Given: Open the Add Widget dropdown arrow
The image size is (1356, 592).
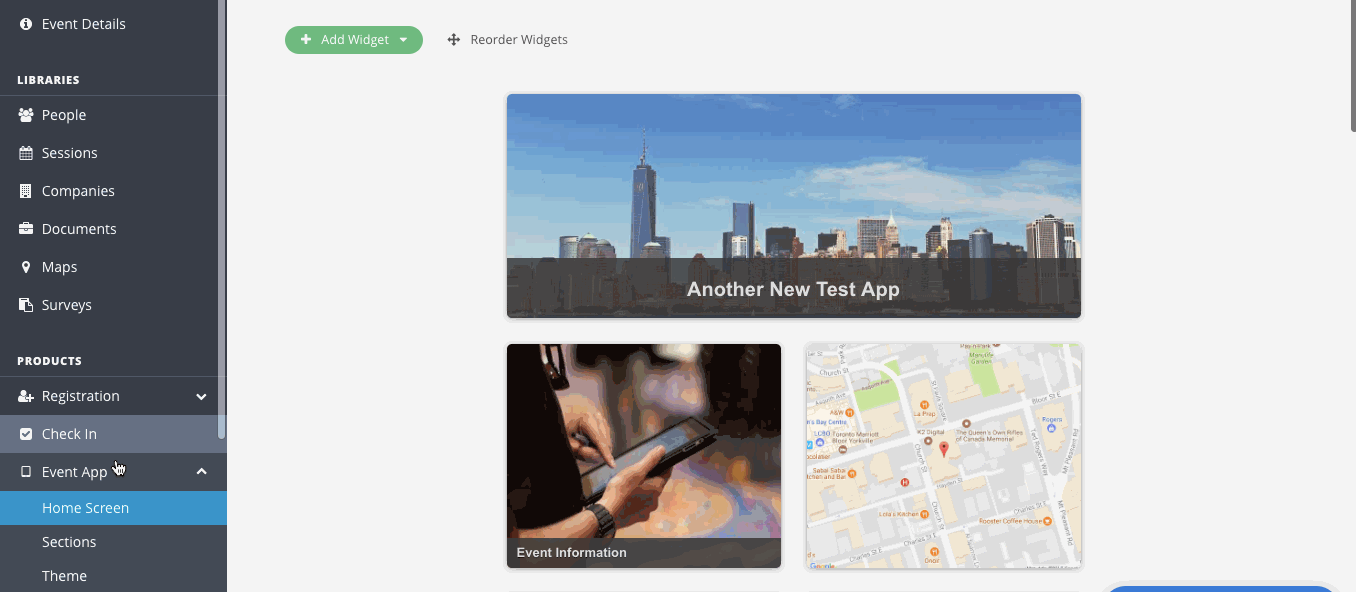Looking at the screenshot, I should pos(403,40).
